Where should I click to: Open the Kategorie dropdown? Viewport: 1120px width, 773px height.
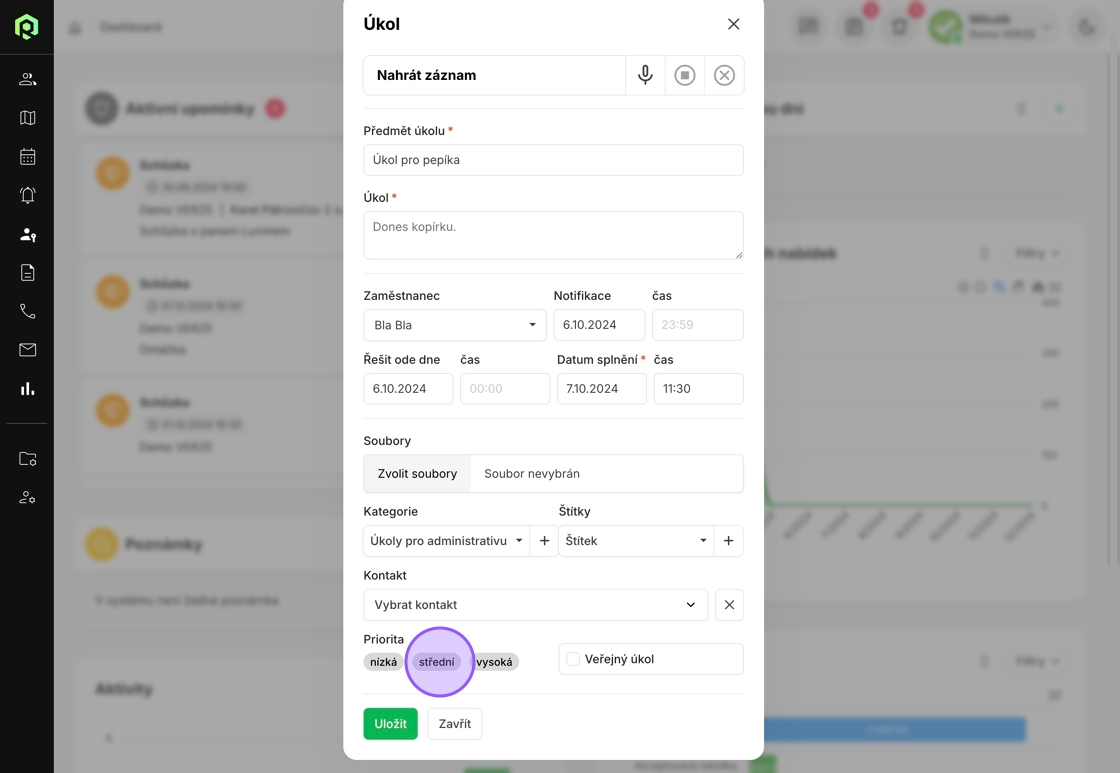click(446, 541)
